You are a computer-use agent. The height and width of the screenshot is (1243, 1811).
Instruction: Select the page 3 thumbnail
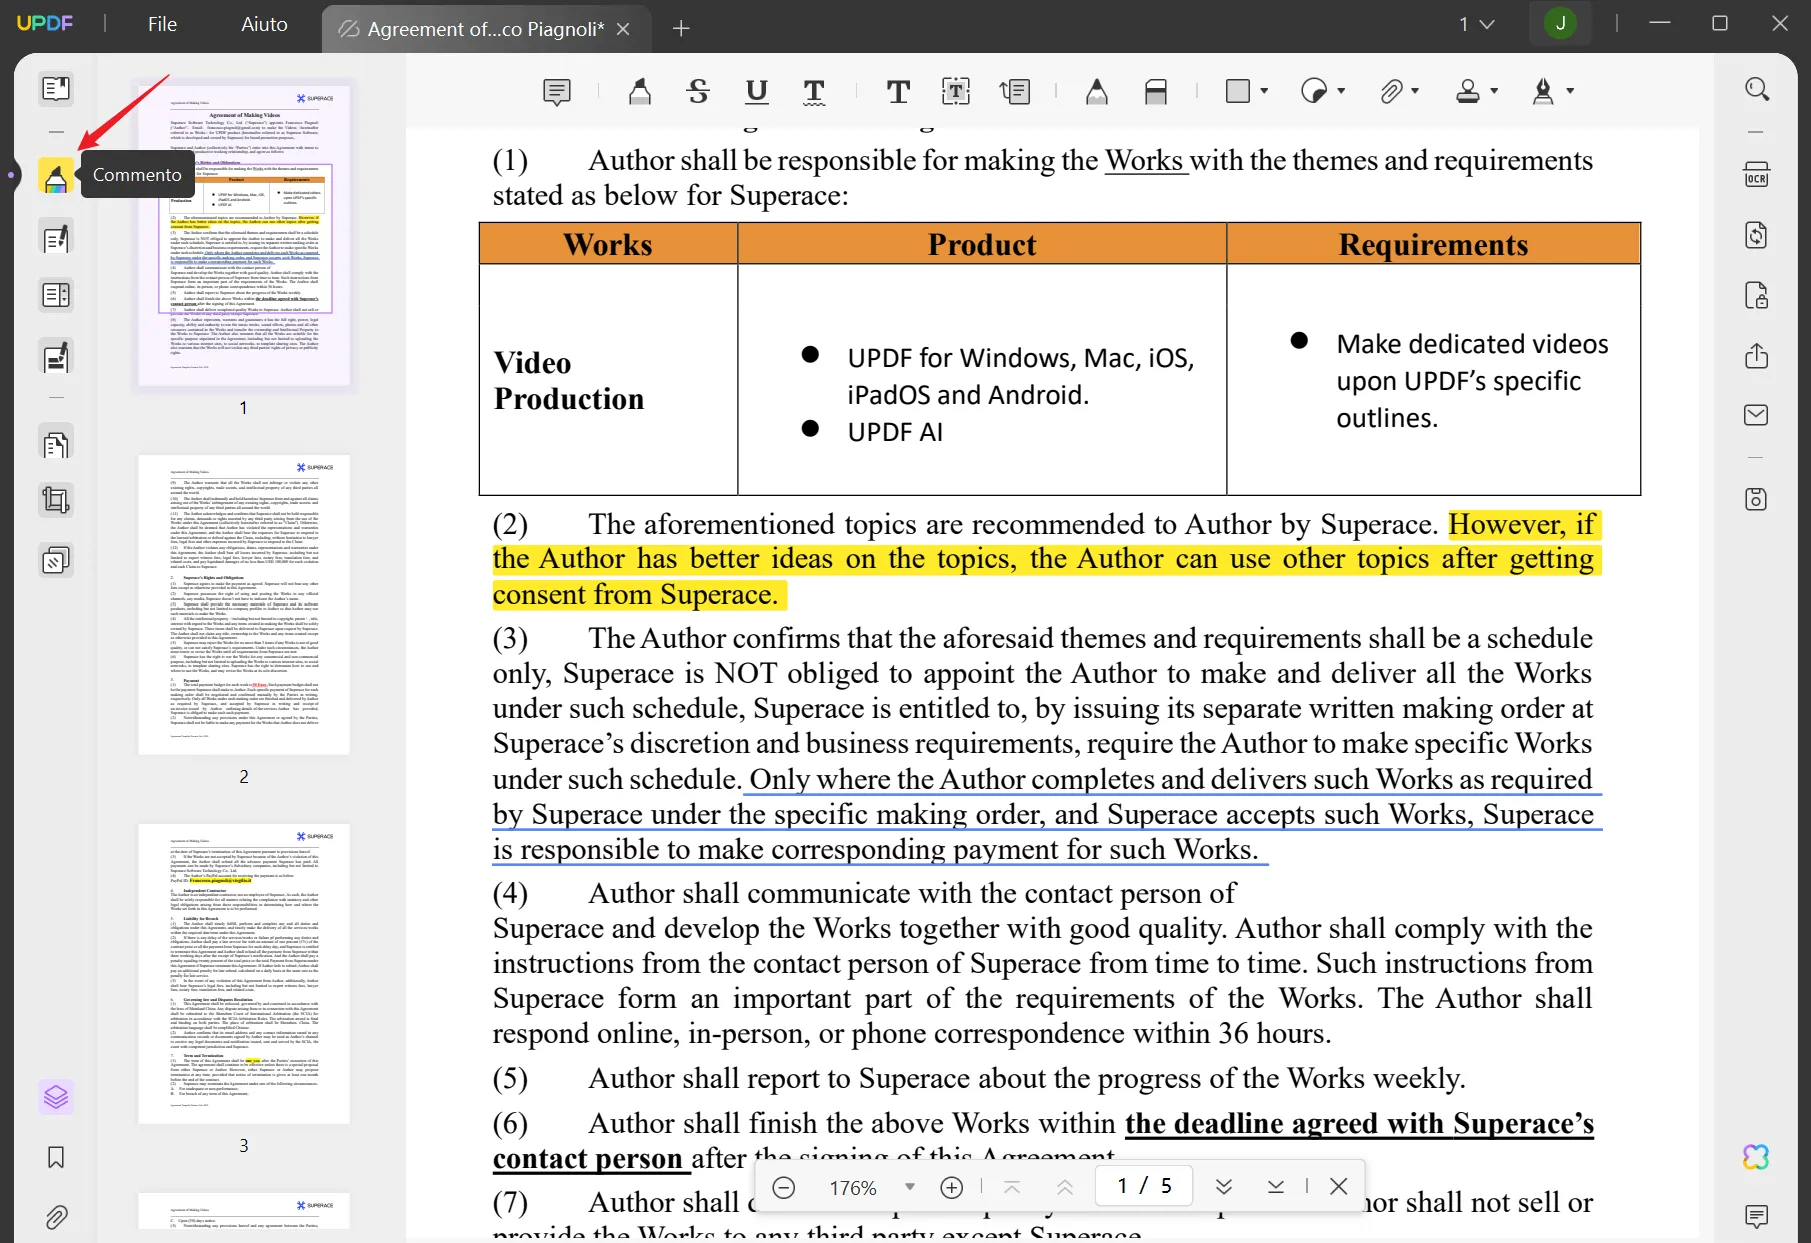coord(244,973)
